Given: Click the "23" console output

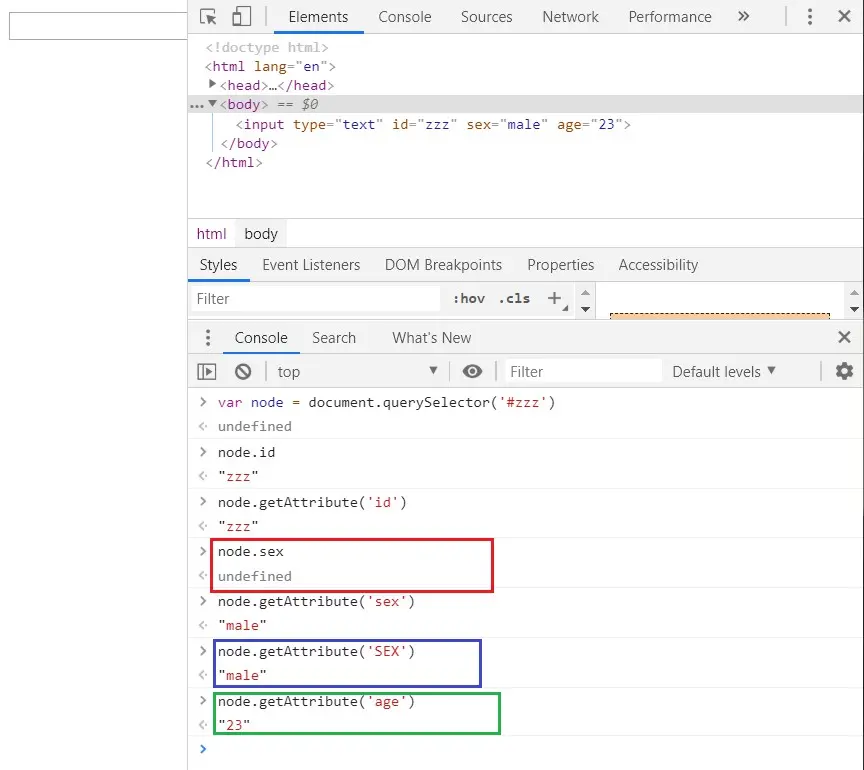Looking at the screenshot, I should click(234, 725).
